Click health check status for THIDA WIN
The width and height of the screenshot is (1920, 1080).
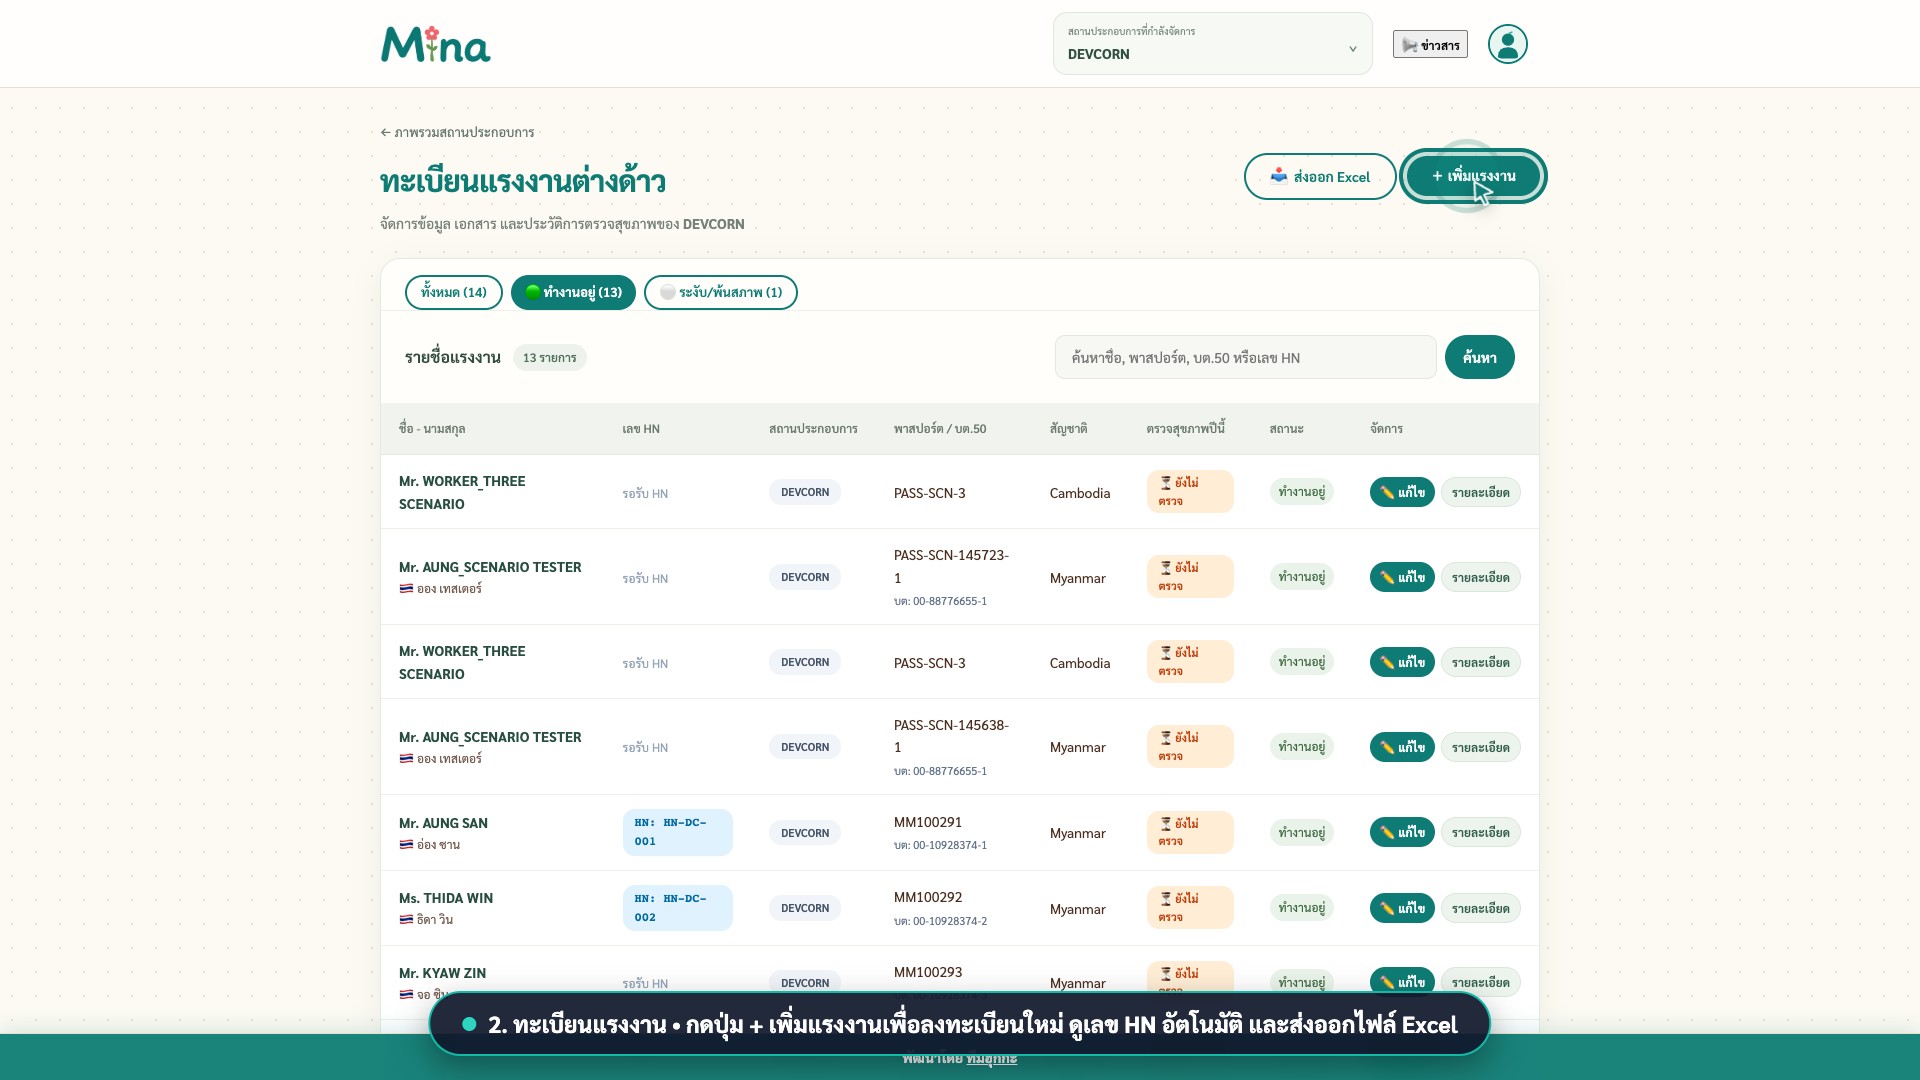1190,908
